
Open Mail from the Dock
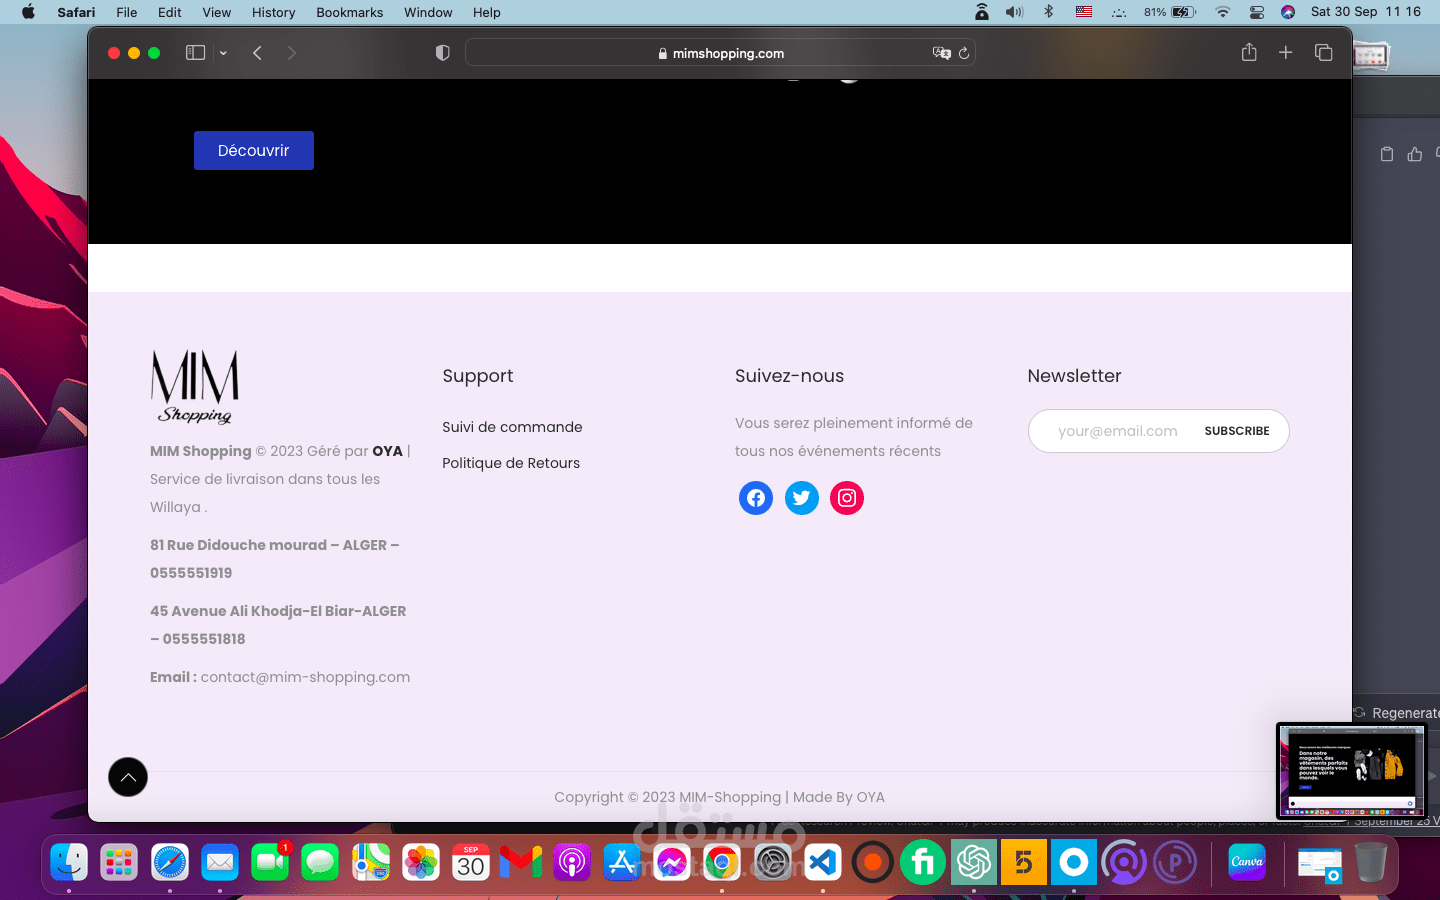click(x=220, y=862)
